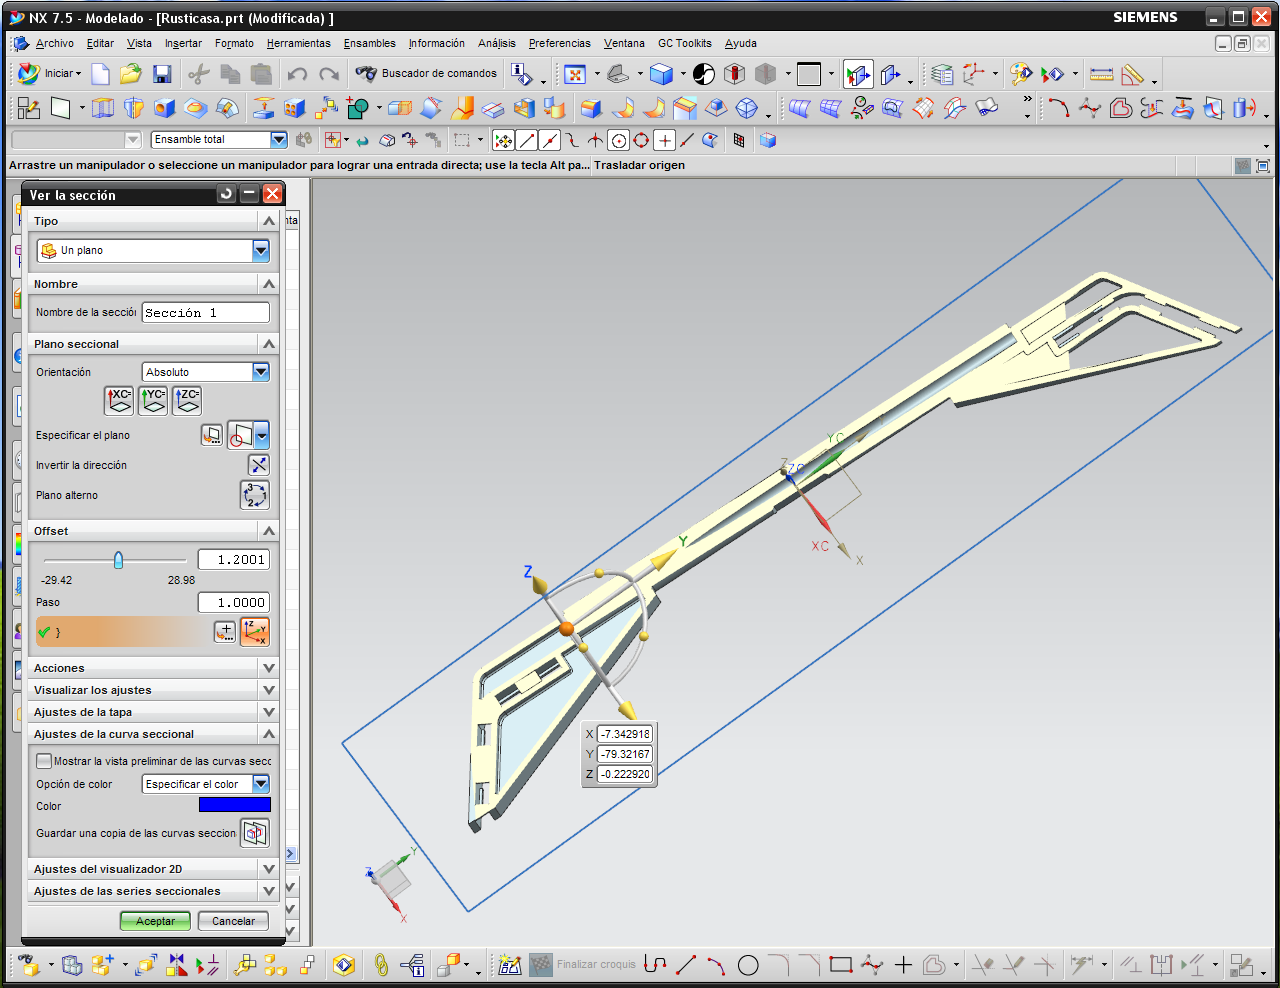Toggle quadrant point snap icon
The height and width of the screenshot is (988, 1280).
641,140
